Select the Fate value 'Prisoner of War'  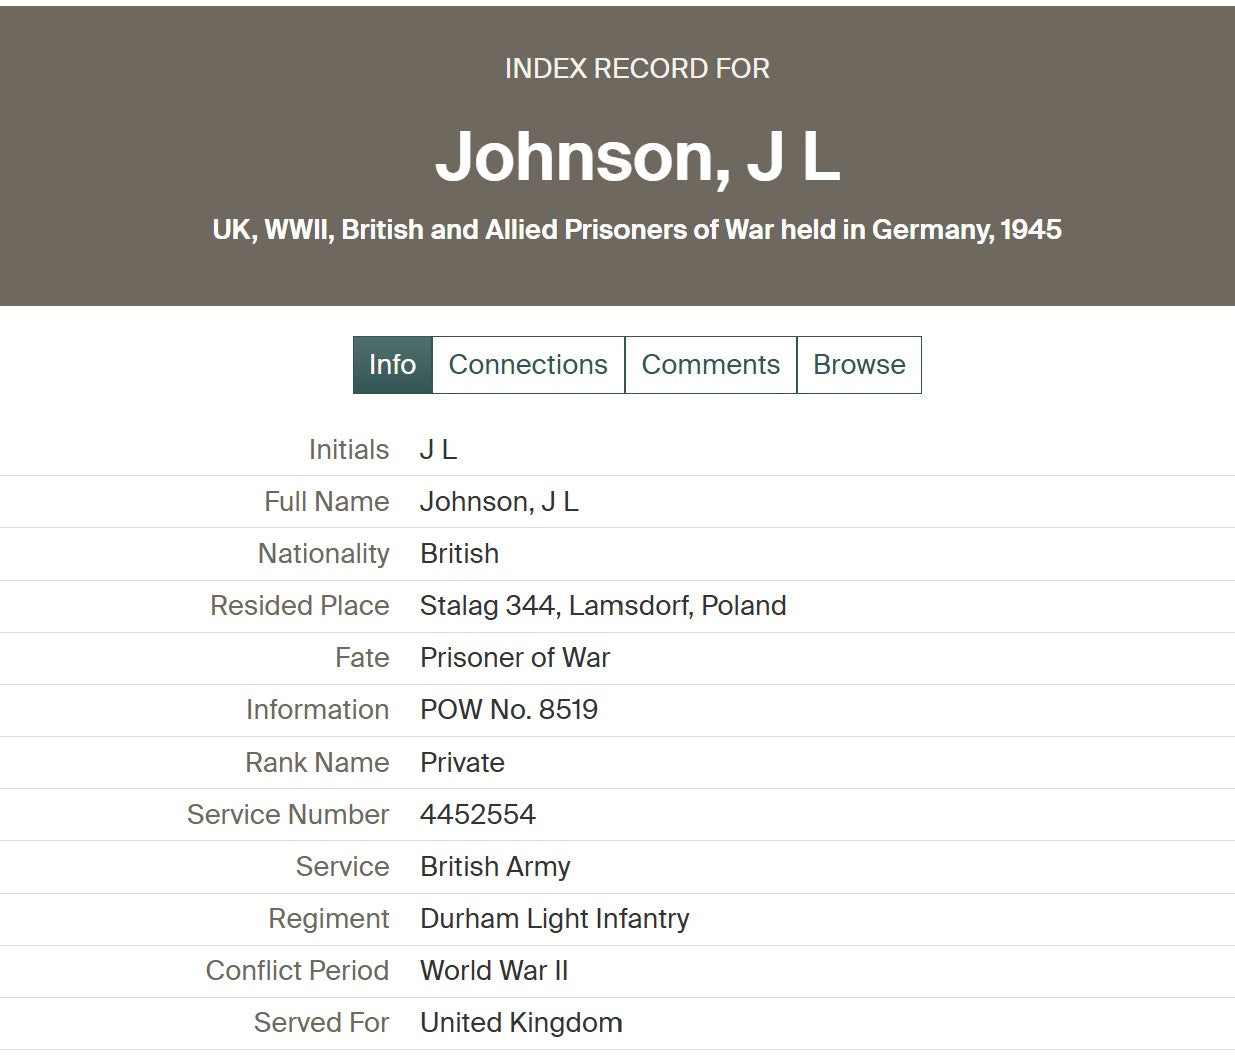(x=514, y=658)
